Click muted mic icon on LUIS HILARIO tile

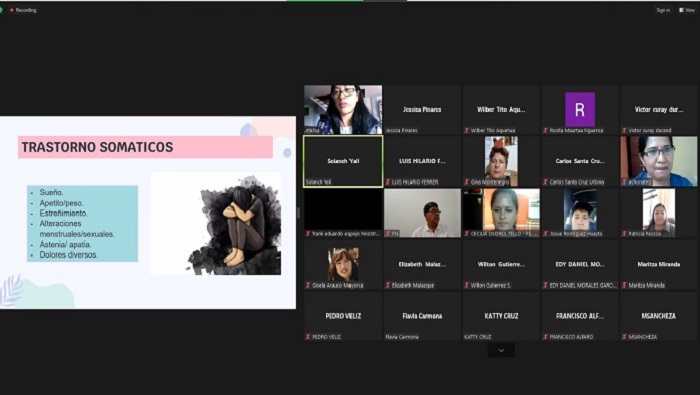(388, 182)
